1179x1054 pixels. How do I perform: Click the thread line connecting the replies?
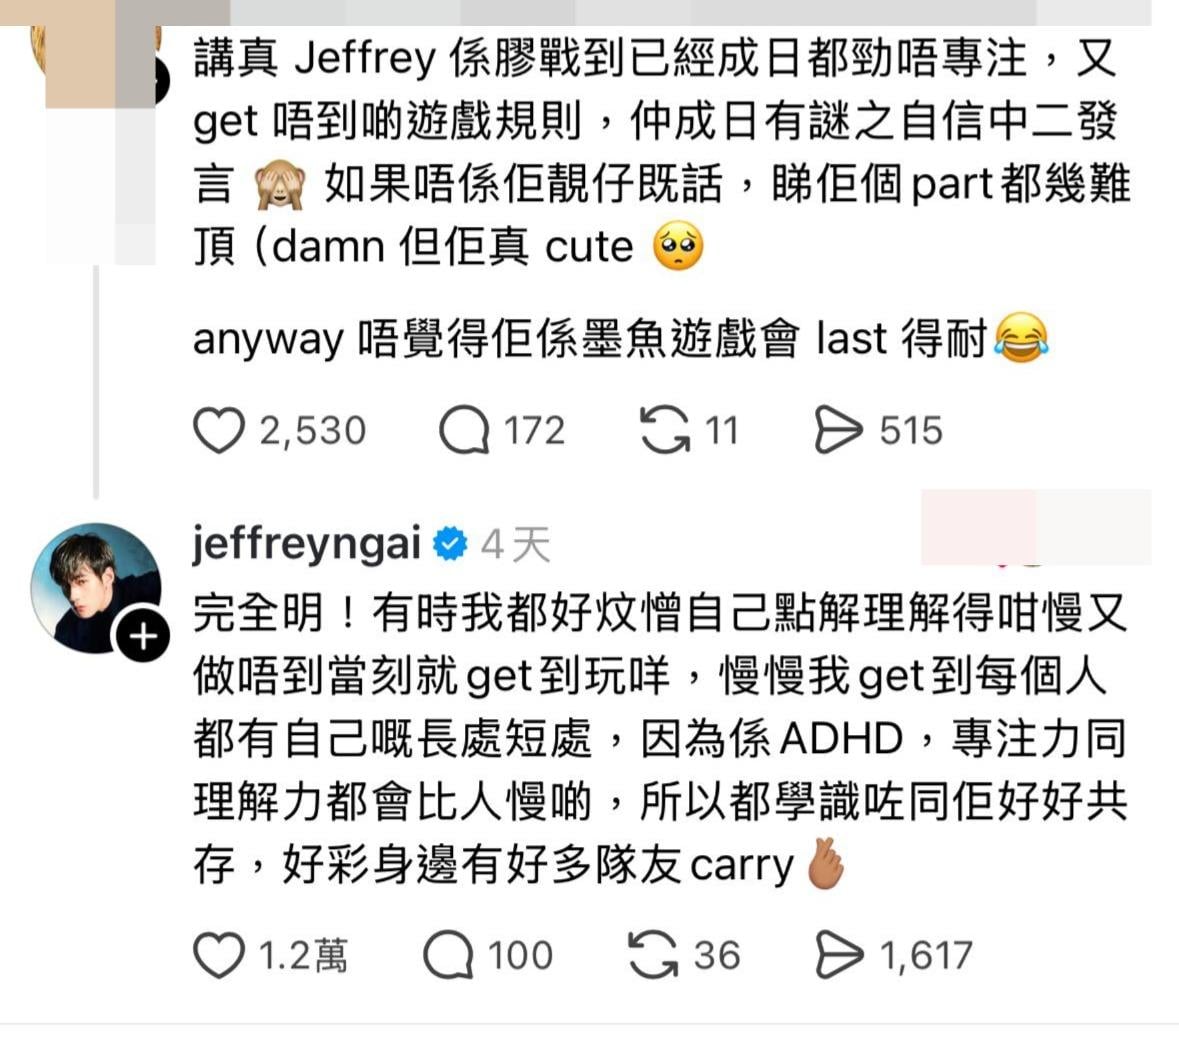95,382
